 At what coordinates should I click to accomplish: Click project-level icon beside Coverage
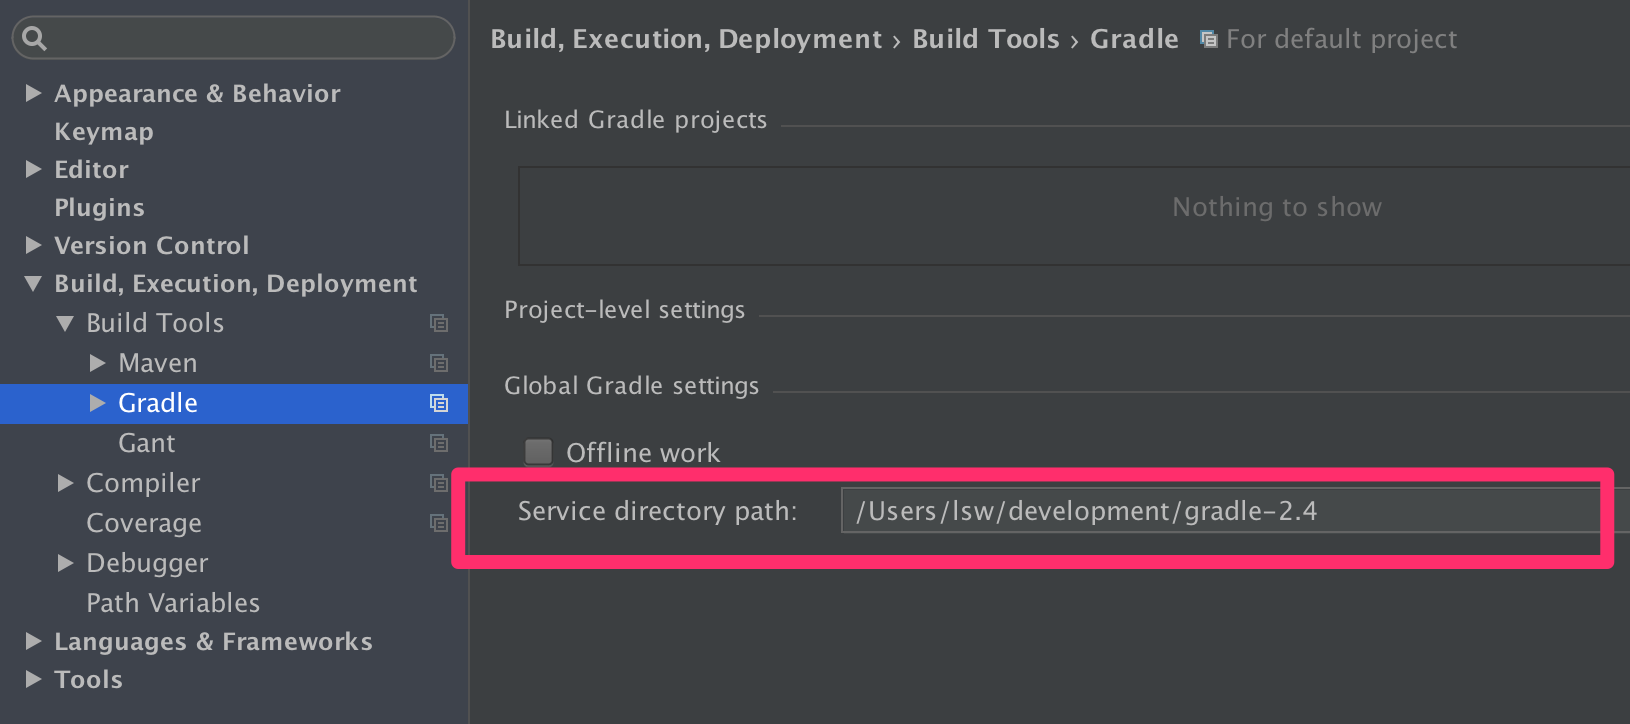point(439,523)
